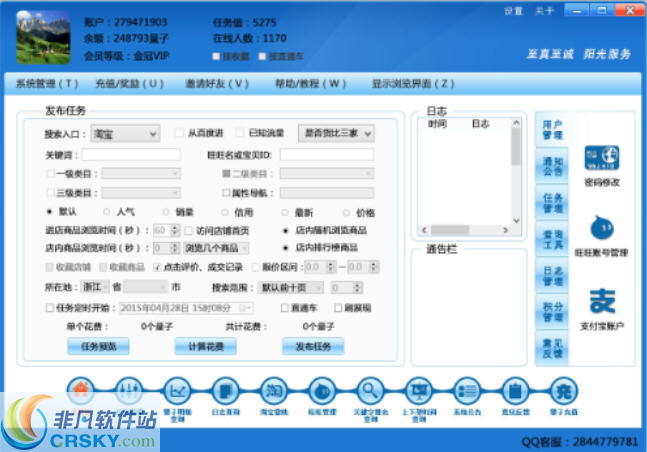This screenshot has width=647, height=452.
Task: Toggle 点击评价、成交记录 checkbox
Action: 157,267
